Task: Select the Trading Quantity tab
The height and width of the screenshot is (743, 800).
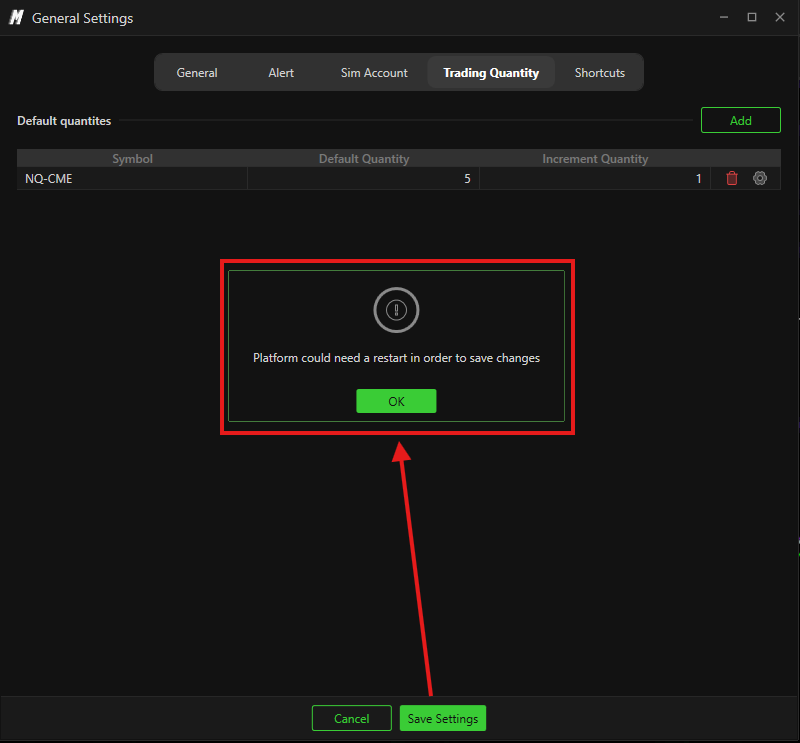Action: 491,73
